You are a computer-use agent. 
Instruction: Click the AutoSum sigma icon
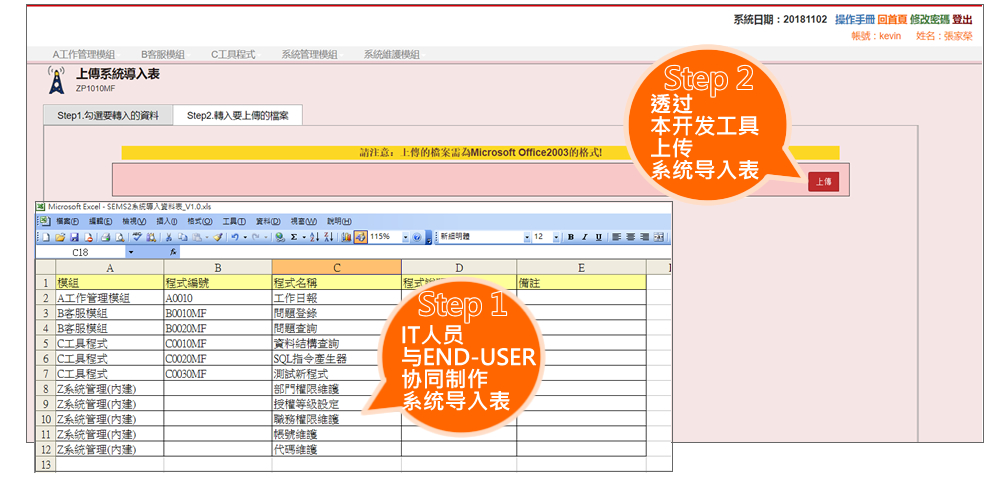(x=293, y=237)
